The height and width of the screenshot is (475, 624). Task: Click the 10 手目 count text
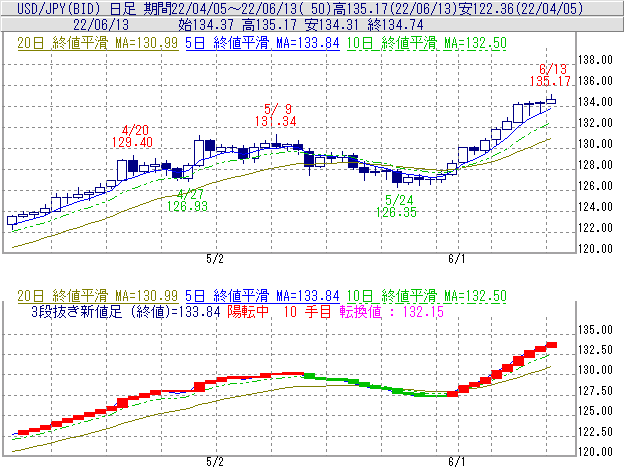[308, 311]
